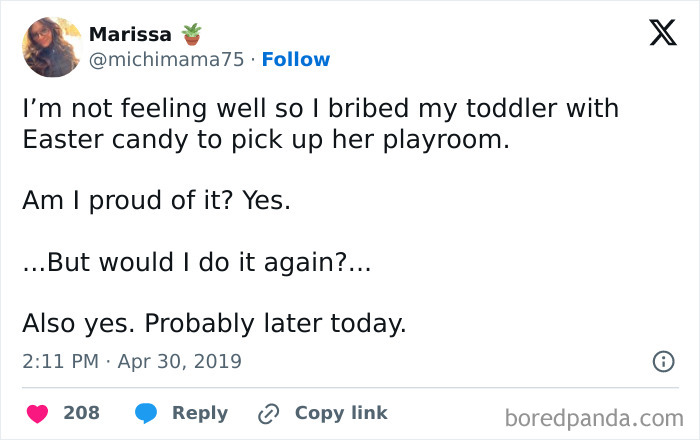
Task: Click the "But would I do it again" line
Action: [x=197, y=262]
